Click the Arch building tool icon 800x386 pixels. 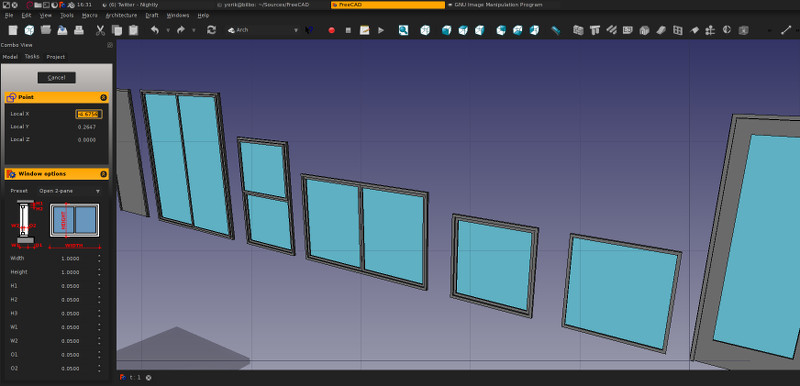point(644,31)
